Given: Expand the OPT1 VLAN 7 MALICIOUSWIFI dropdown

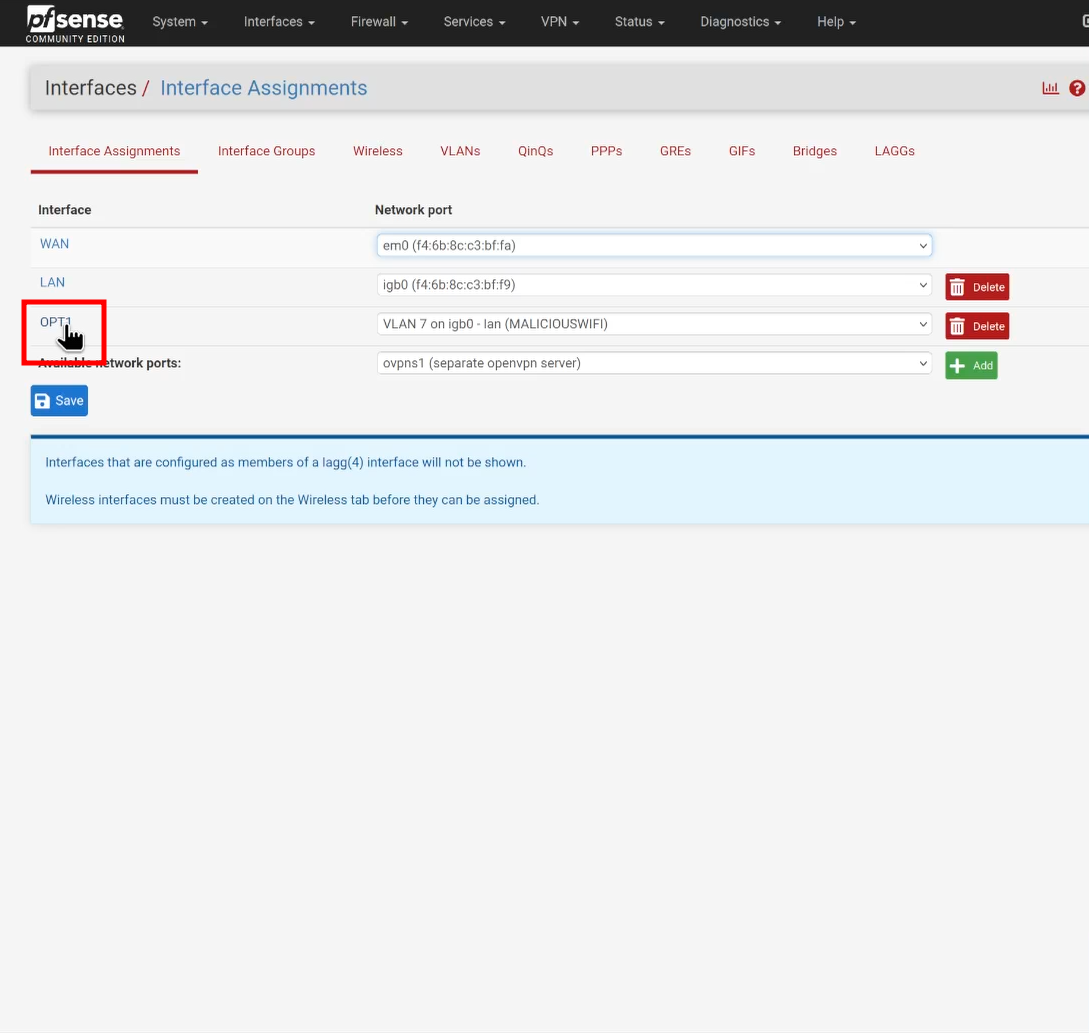Looking at the screenshot, I should [654, 324].
